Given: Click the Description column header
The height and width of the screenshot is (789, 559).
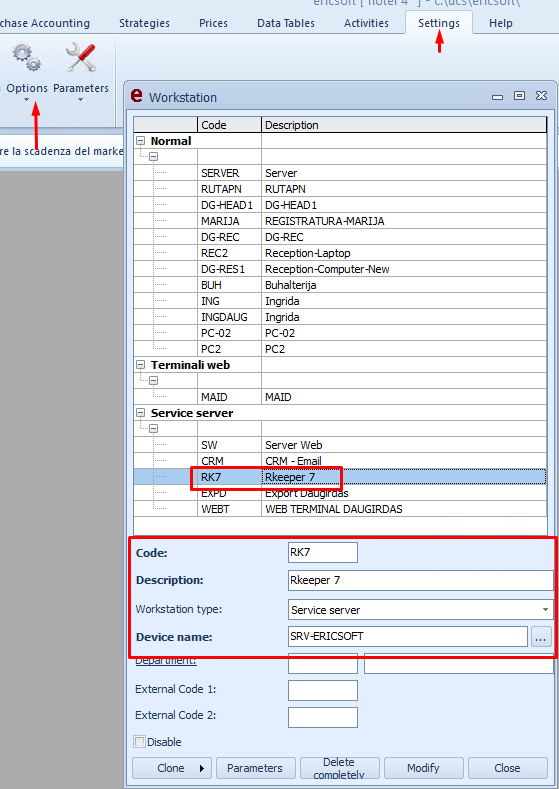Looking at the screenshot, I should [404, 125].
